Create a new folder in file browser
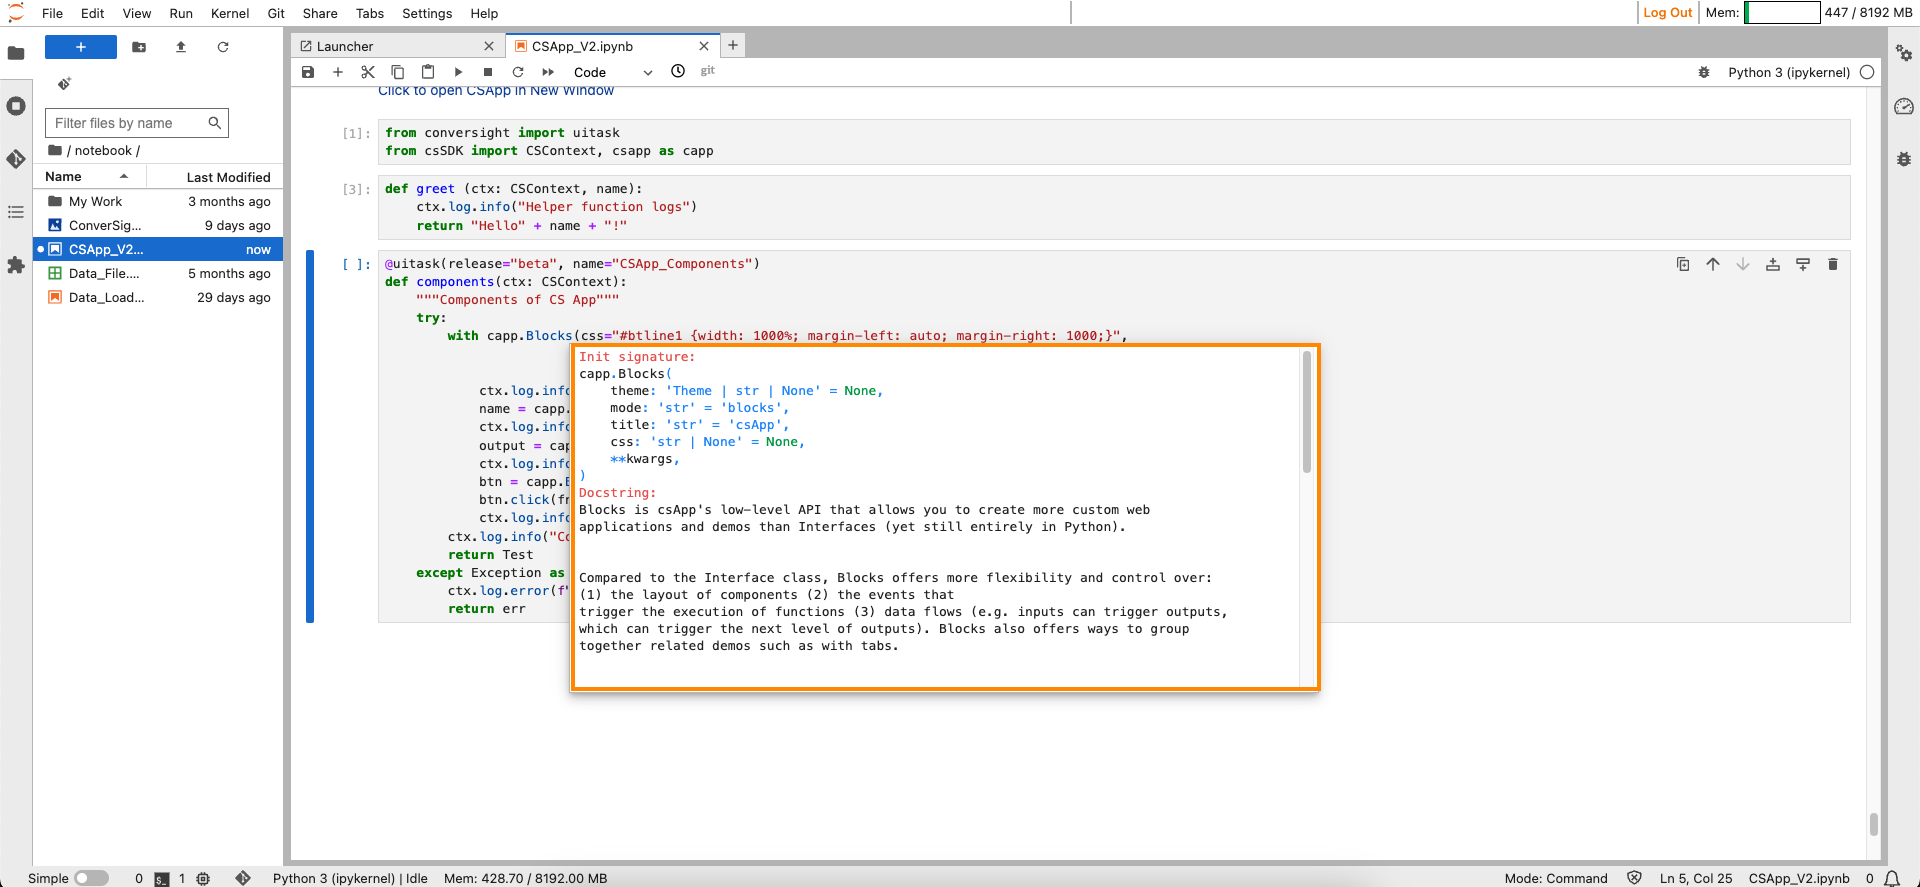The height and width of the screenshot is (887, 1920). click(139, 47)
